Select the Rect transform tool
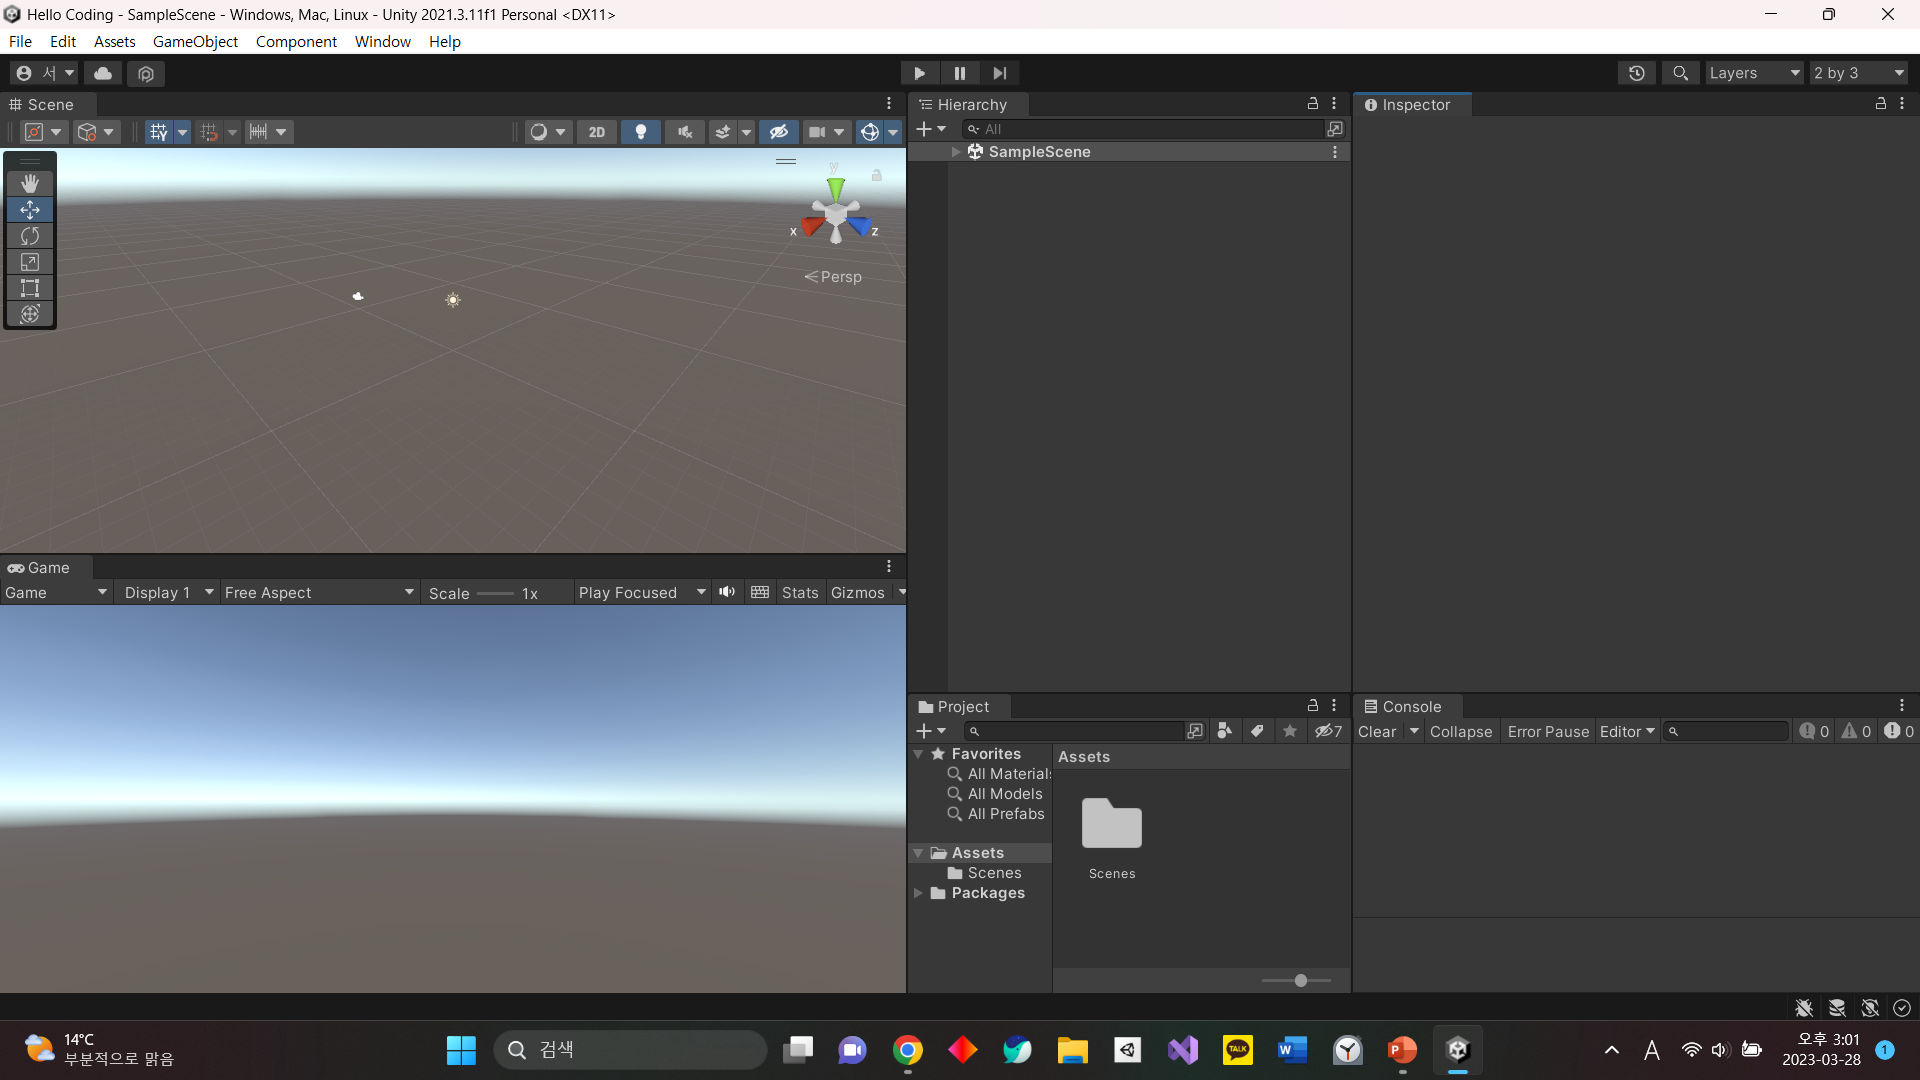The width and height of the screenshot is (1920, 1080). coord(30,288)
